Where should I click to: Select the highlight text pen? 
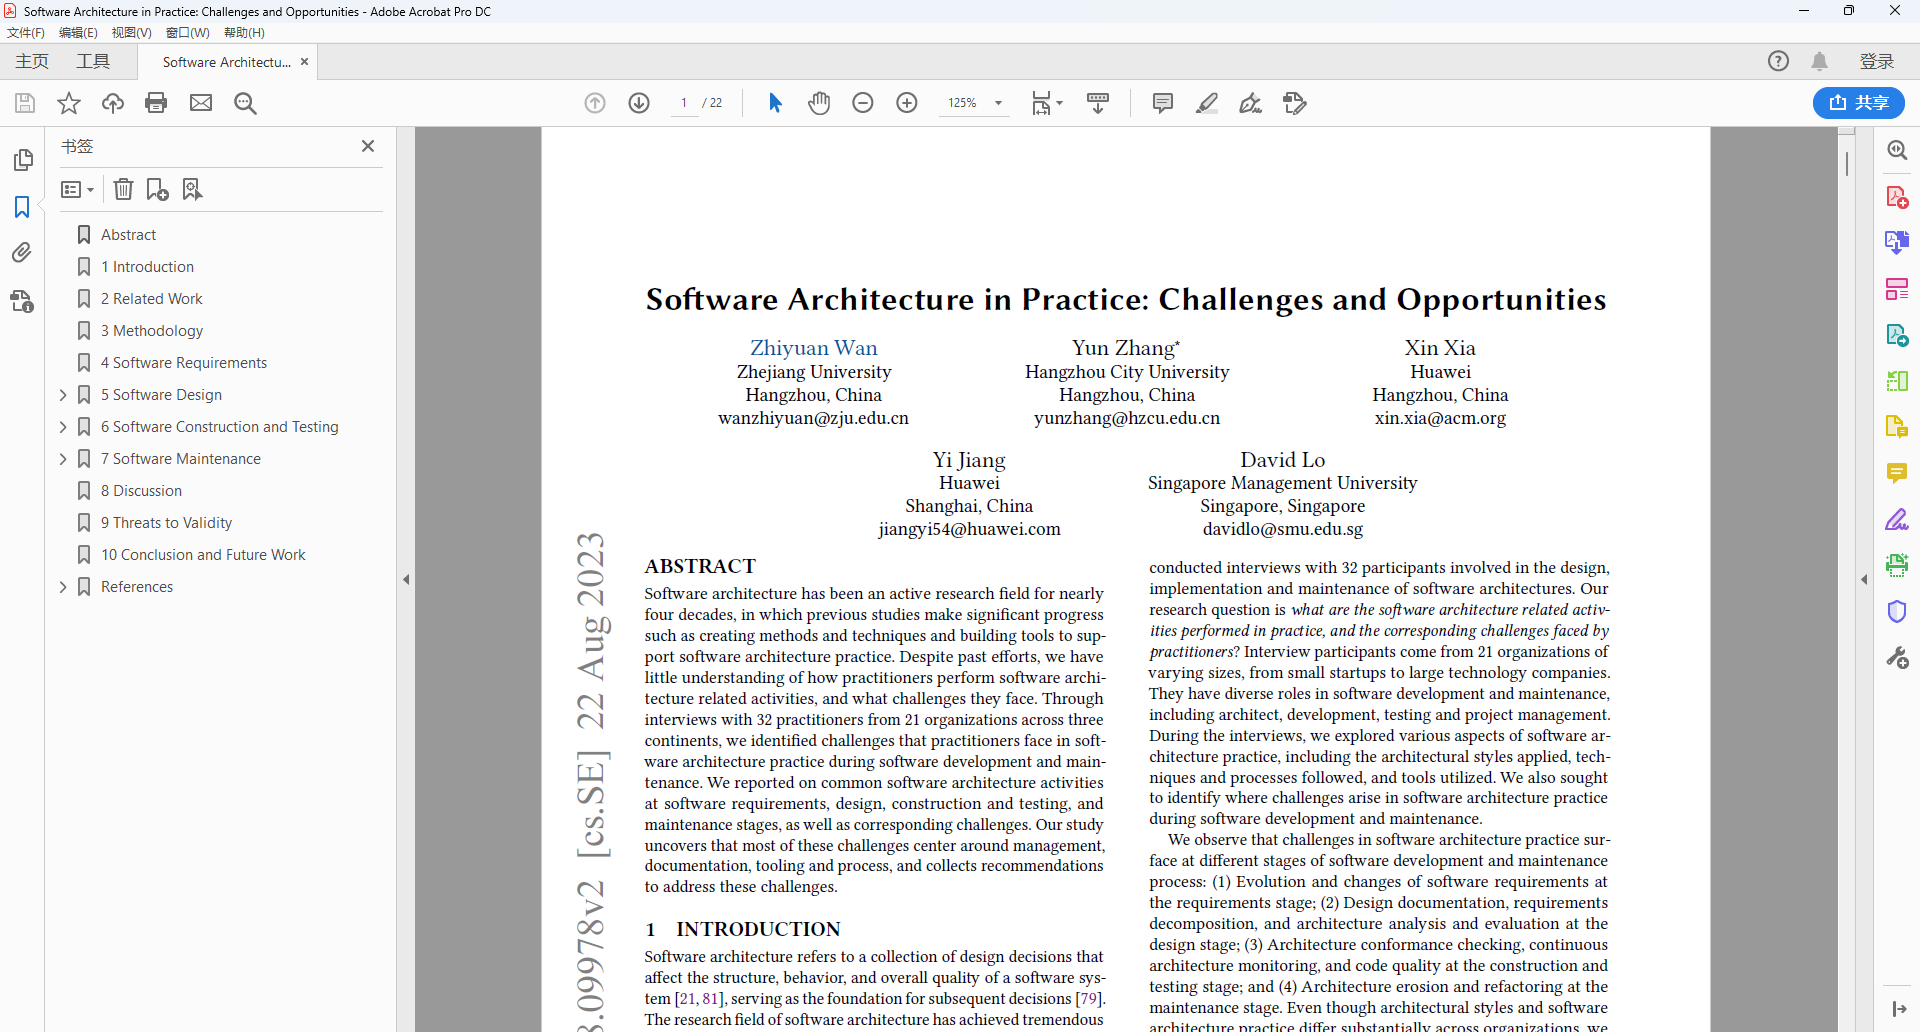click(1207, 103)
